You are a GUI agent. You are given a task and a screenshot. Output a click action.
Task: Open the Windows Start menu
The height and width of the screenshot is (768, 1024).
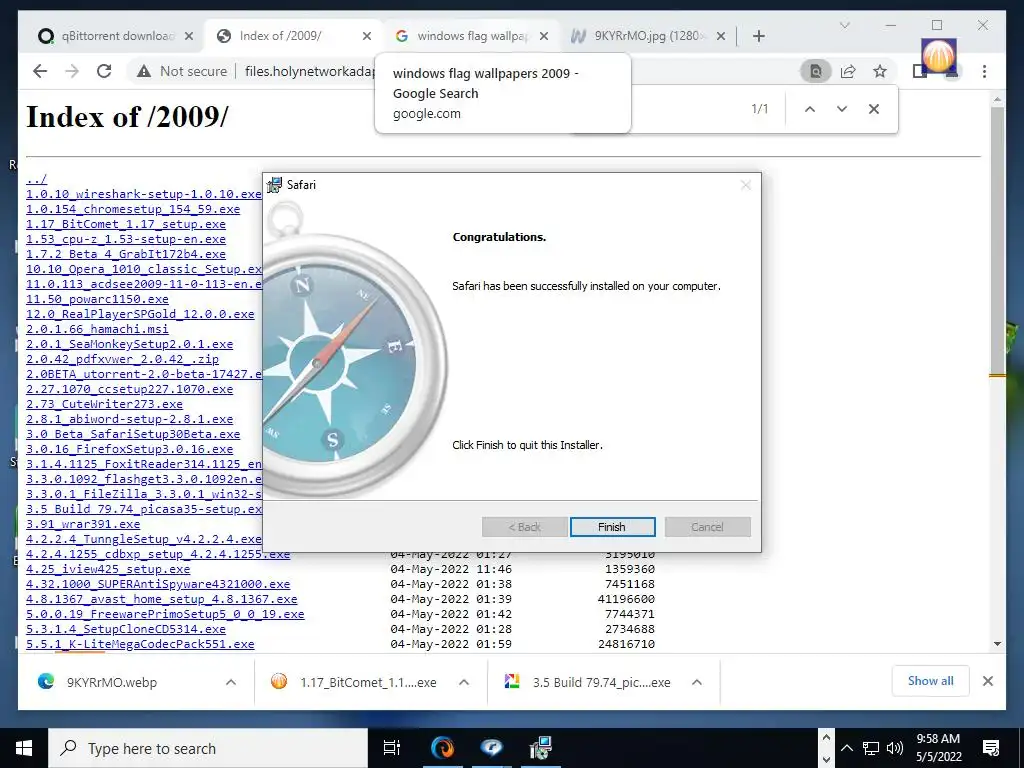point(24,748)
